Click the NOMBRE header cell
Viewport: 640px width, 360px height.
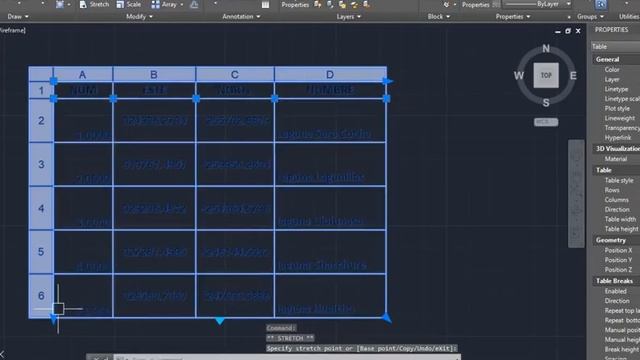[x=330, y=90]
